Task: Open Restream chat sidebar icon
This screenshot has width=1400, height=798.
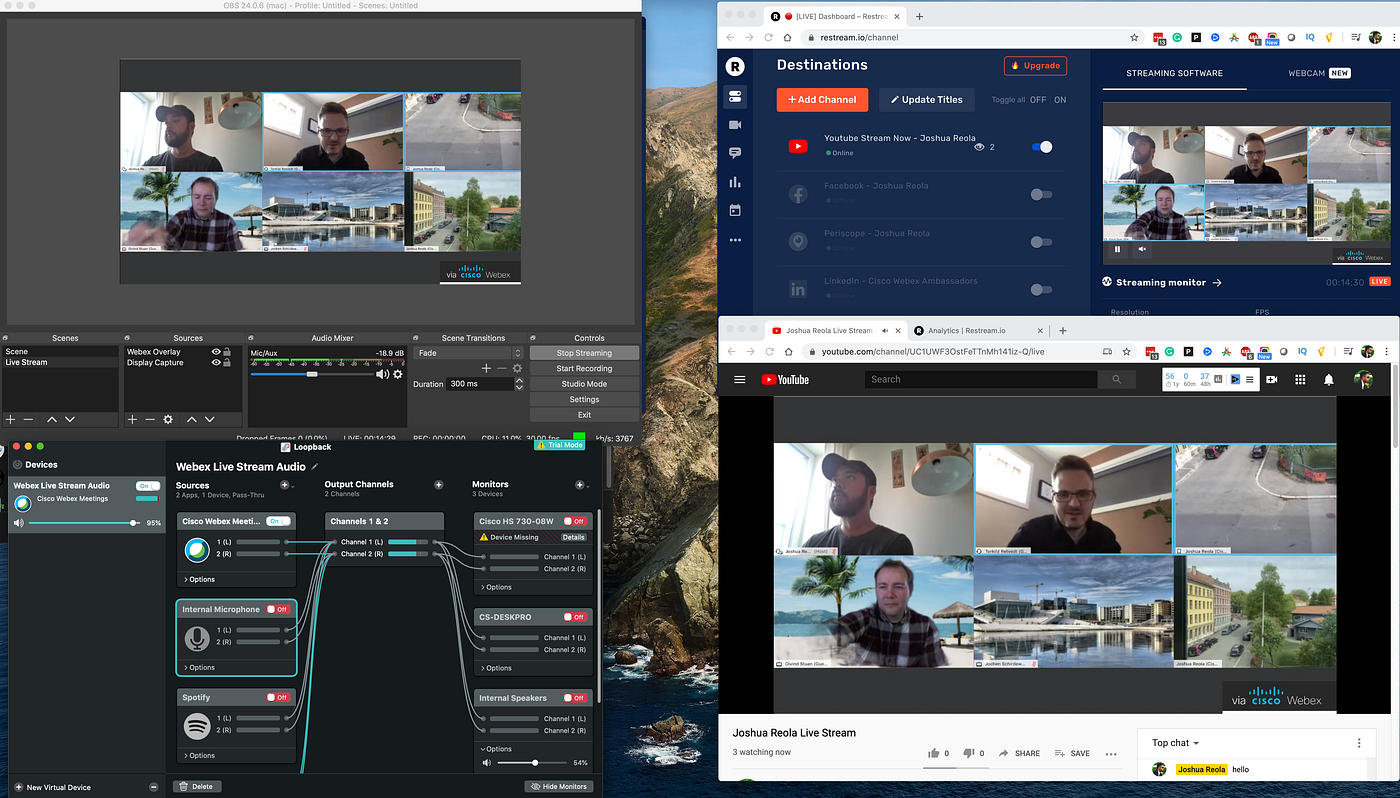Action: [735, 153]
